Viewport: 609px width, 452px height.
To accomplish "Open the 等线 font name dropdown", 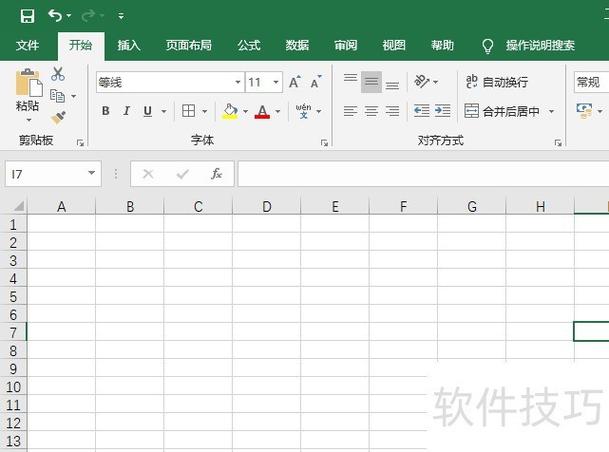I will click(238, 82).
